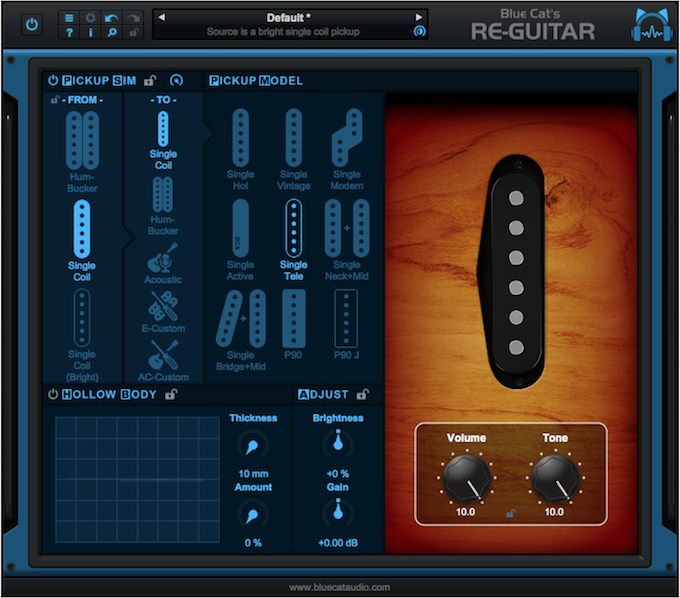Click the lock icon in top toolbar
Screen dimensions: 680x598
(x=133, y=32)
